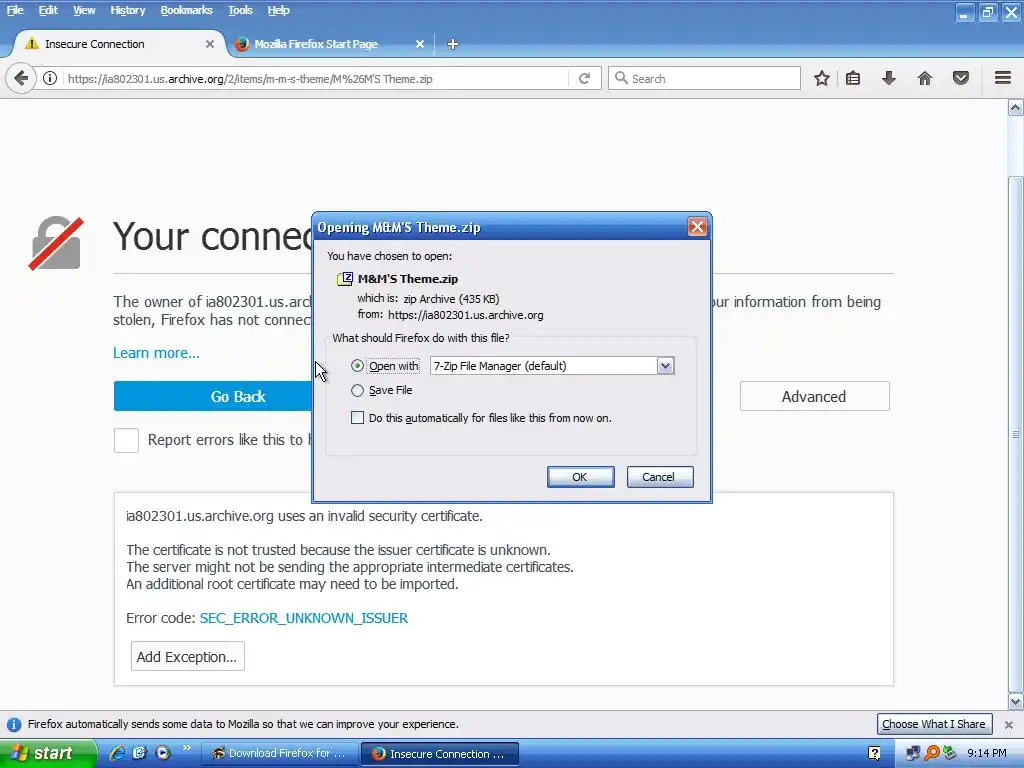Click the page scrollbar up arrow
The height and width of the screenshot is (768, 1024).
click(1016, 107)
